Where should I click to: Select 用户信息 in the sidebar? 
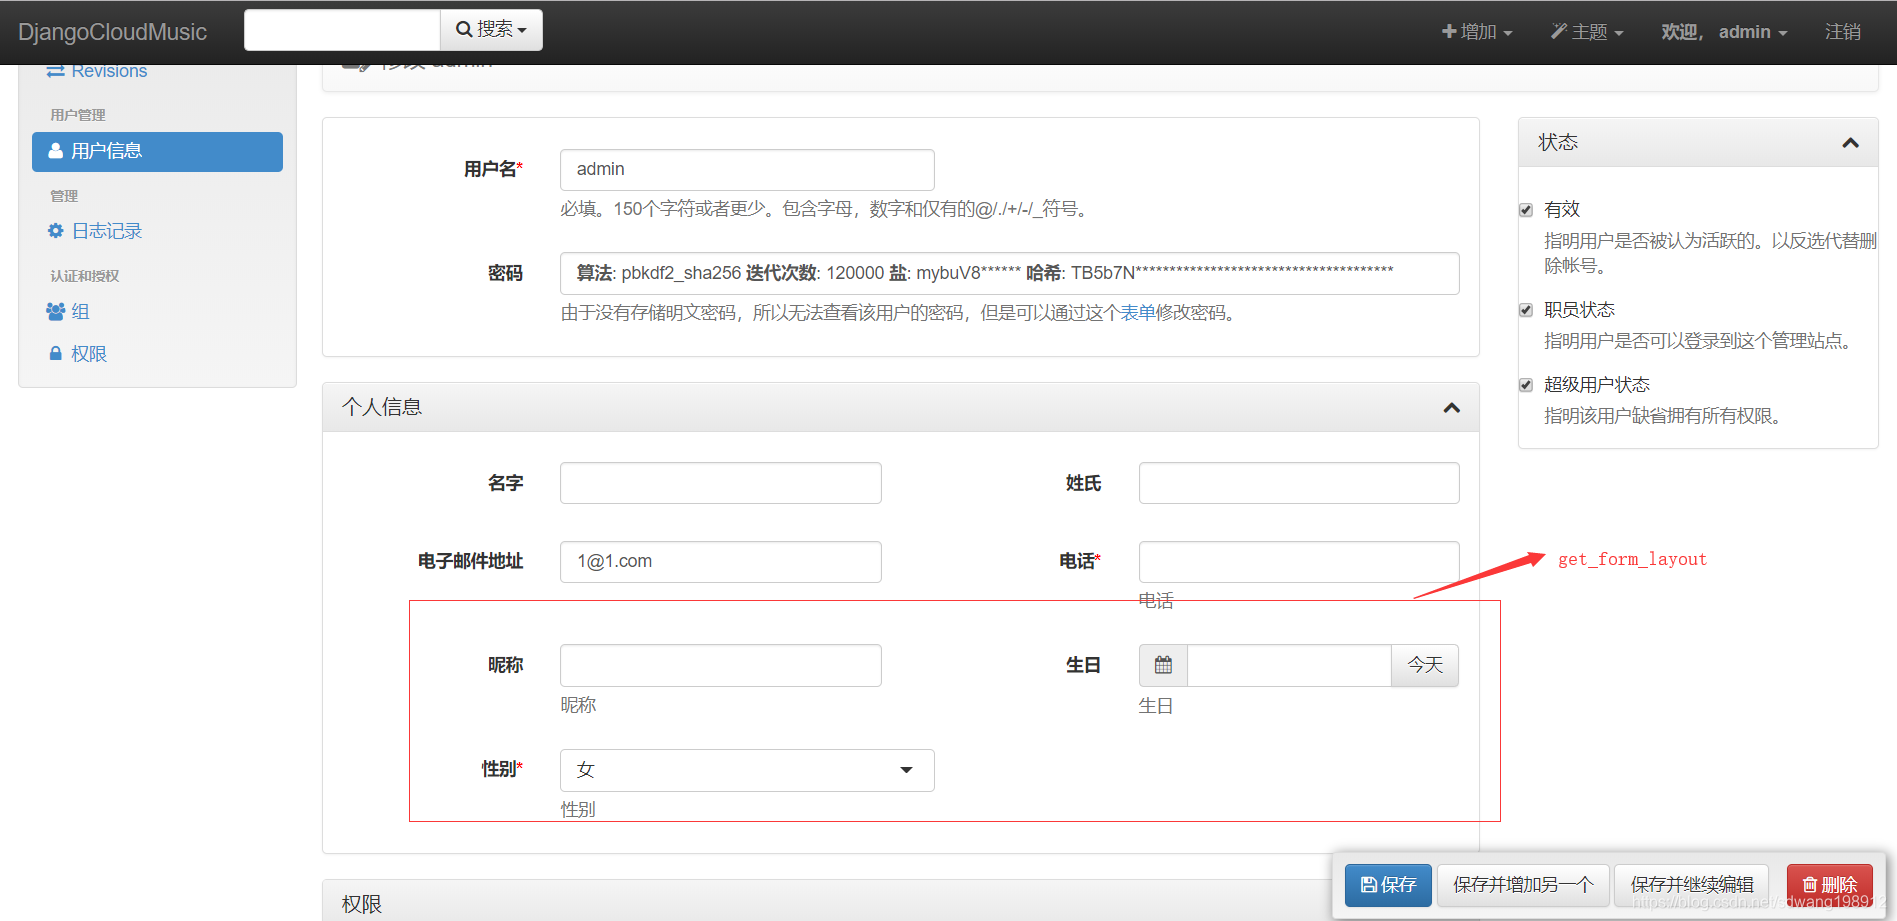click(x=157, y=151)
